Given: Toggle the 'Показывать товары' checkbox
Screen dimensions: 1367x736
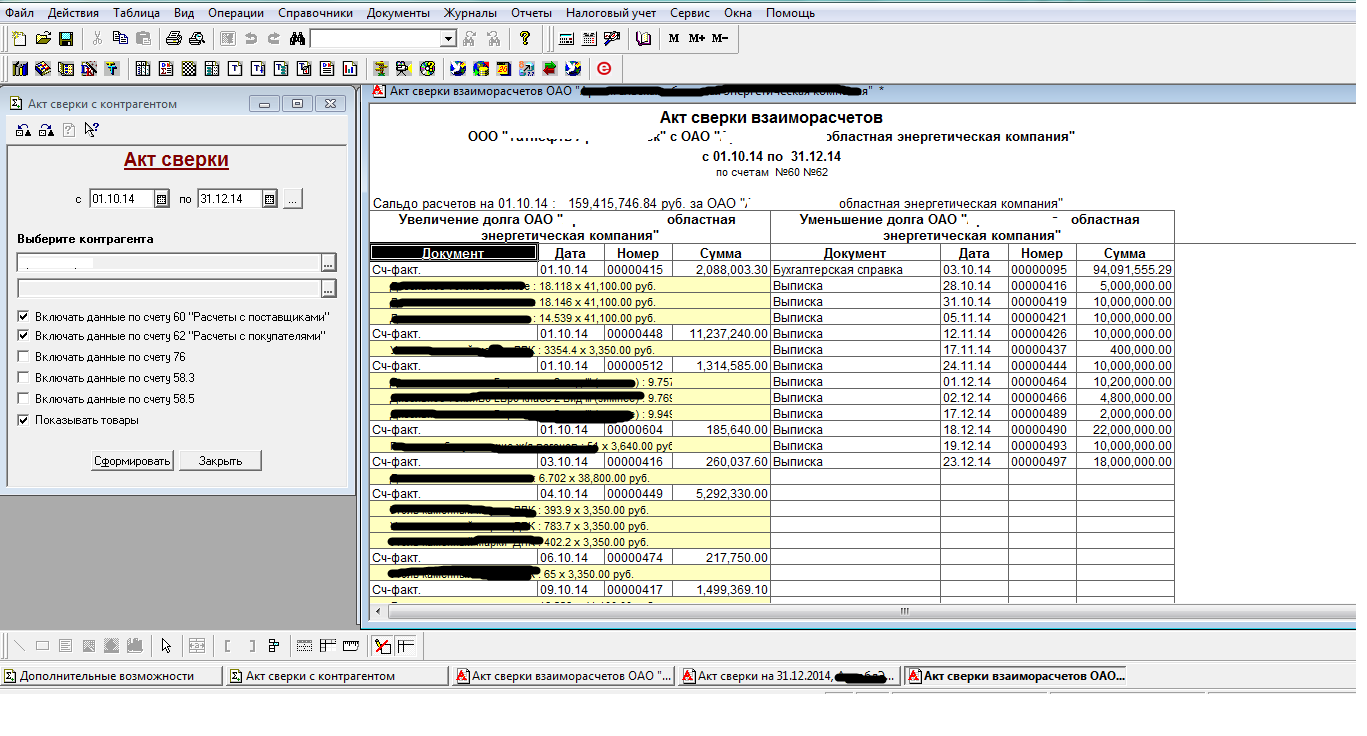Looking at the screenshot, I should 23,420.
